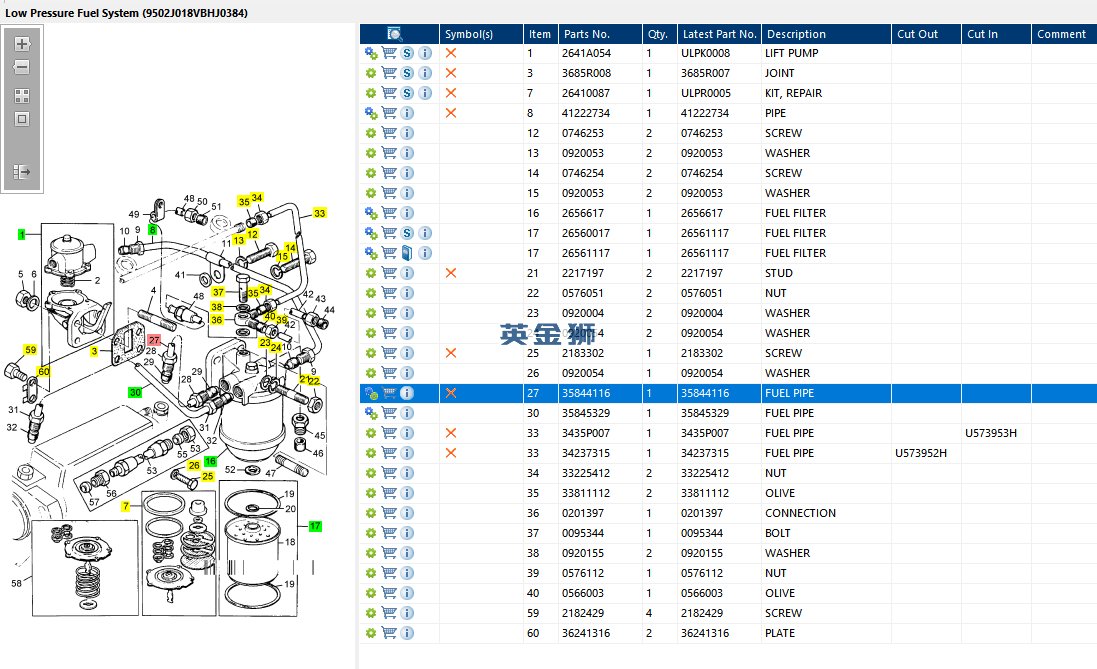Add OLIVE 33811112 to cart

[x=389, y=493]
